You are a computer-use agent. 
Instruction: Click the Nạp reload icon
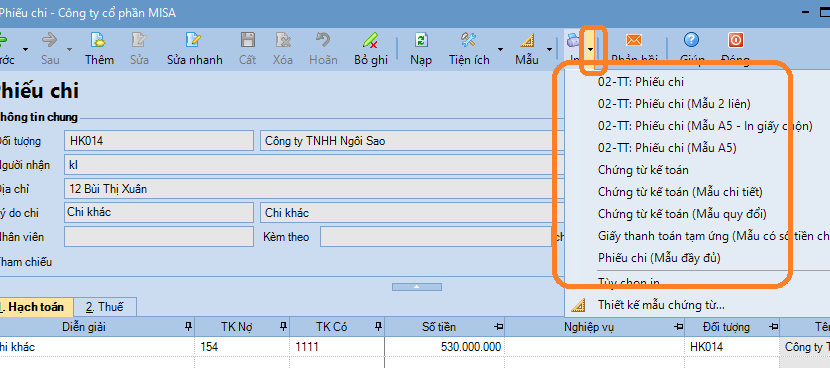421,40
